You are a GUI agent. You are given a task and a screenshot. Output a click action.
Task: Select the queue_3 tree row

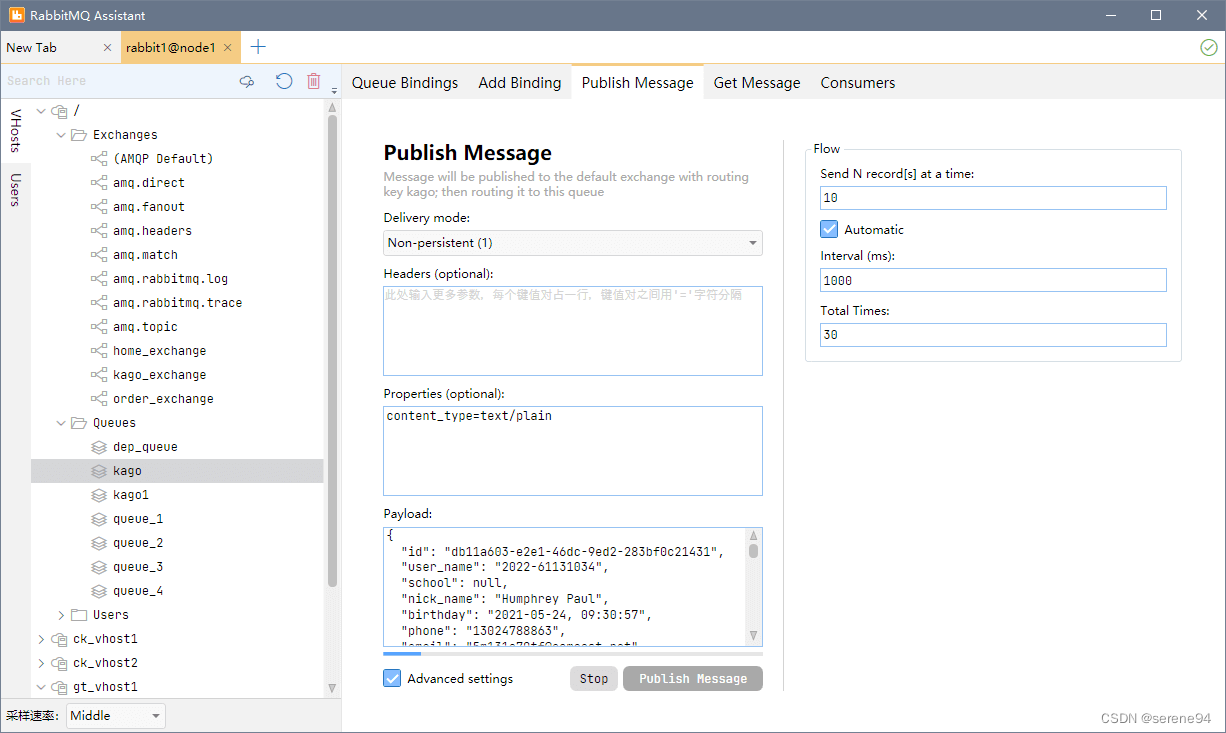177,567
